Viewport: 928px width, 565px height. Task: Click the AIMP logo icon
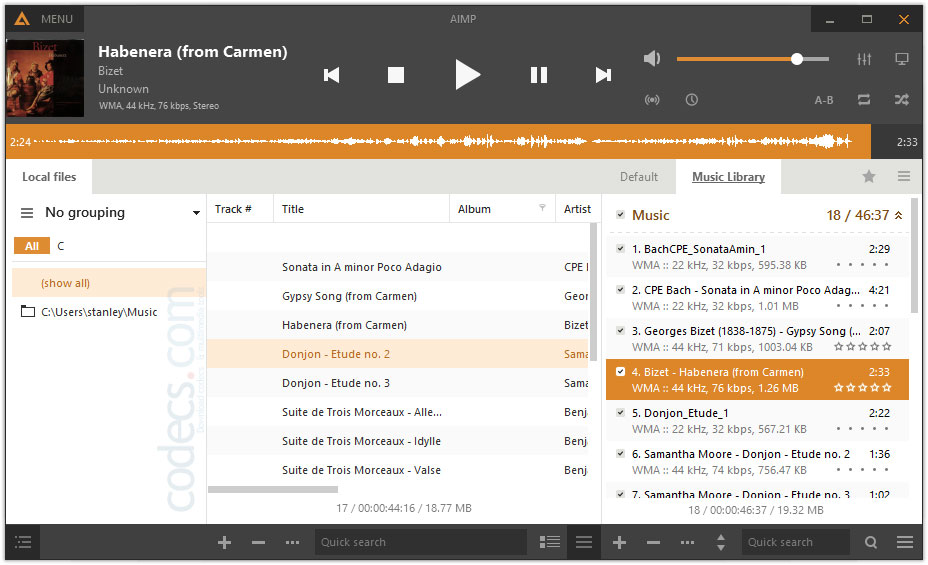(x=22, y=19)
